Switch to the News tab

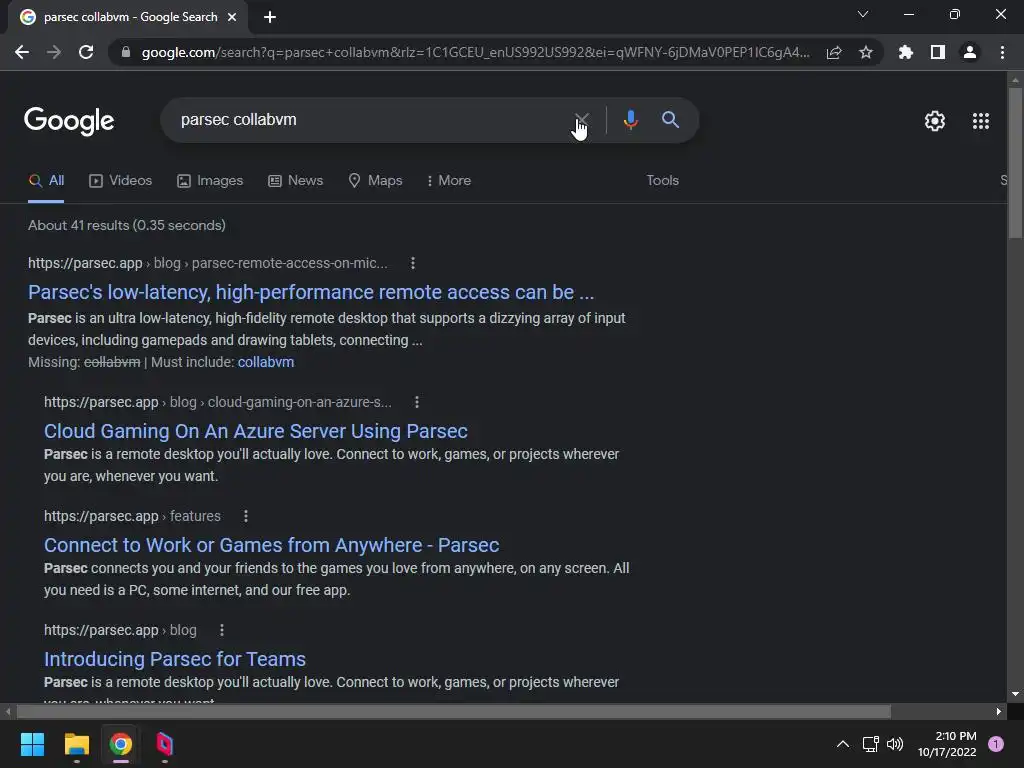[296, 181]
